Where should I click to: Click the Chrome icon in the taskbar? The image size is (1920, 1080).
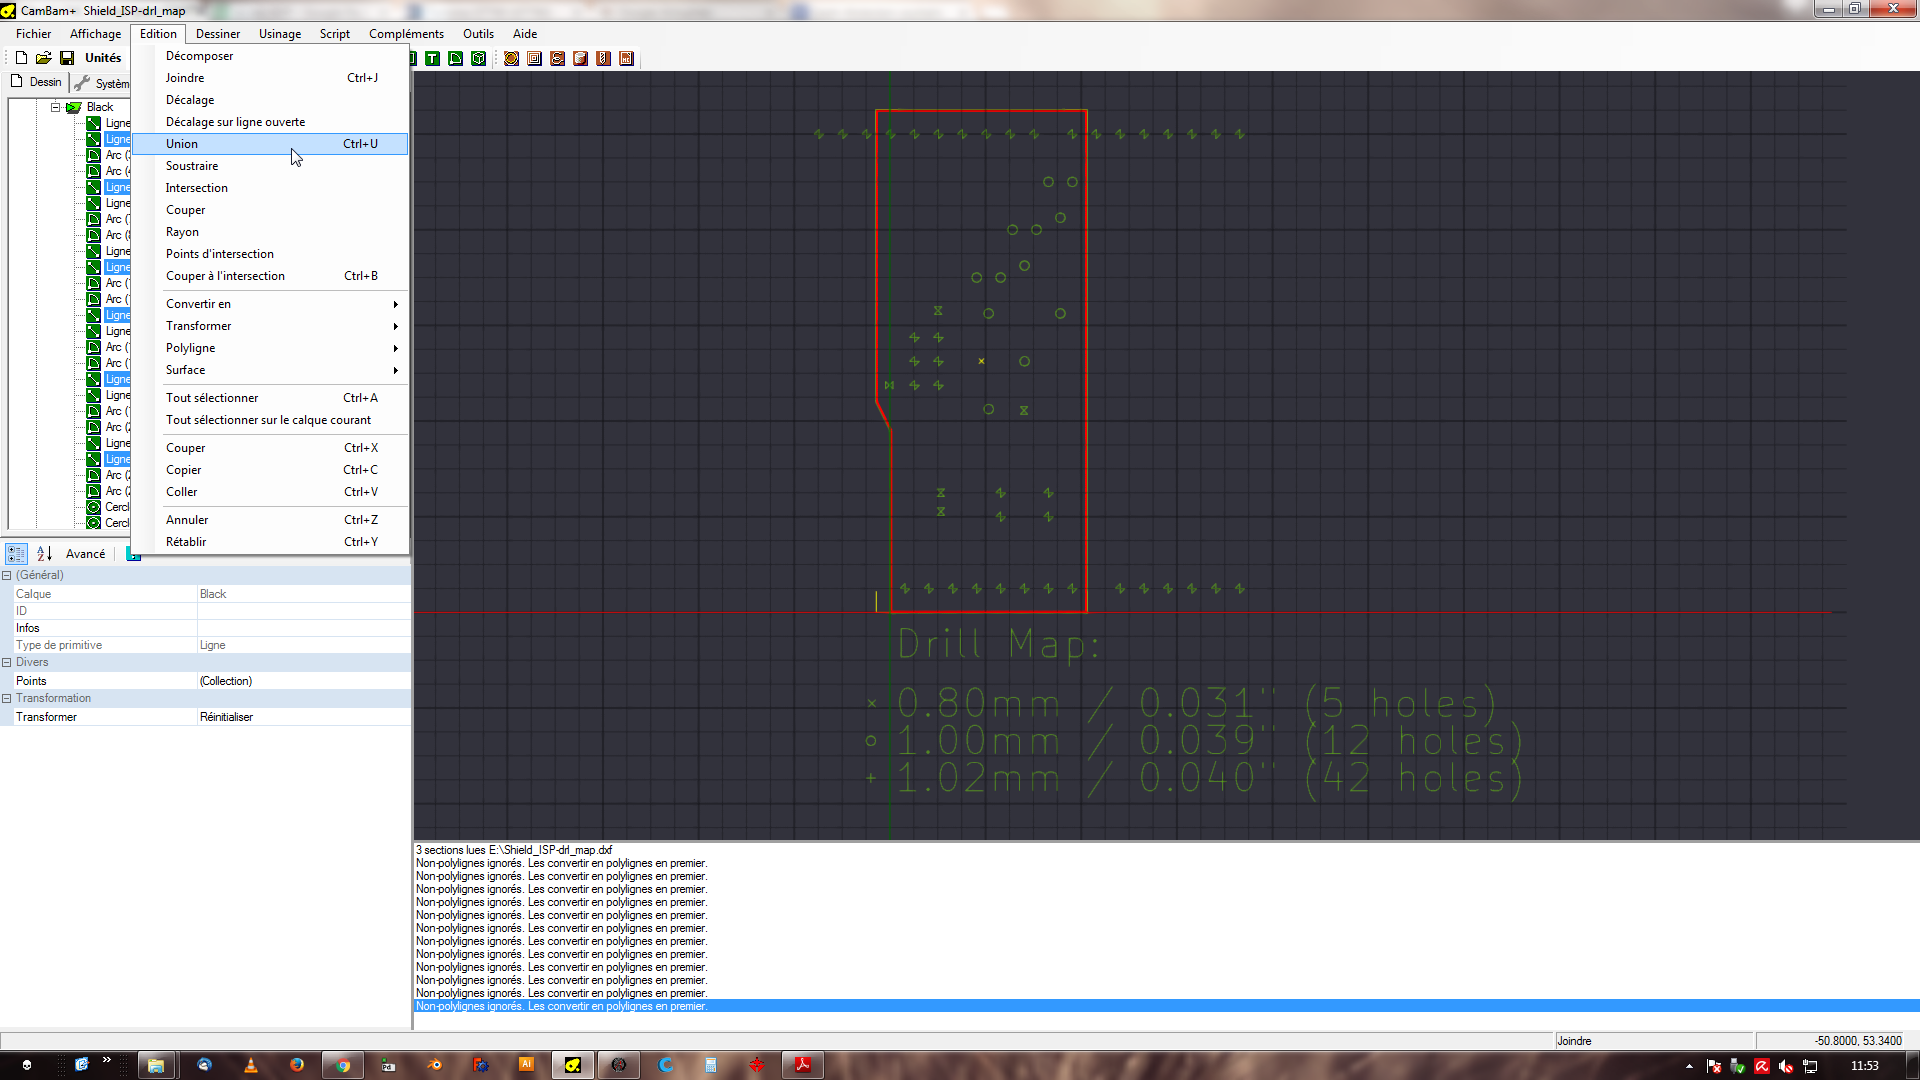coord(343,1065)
